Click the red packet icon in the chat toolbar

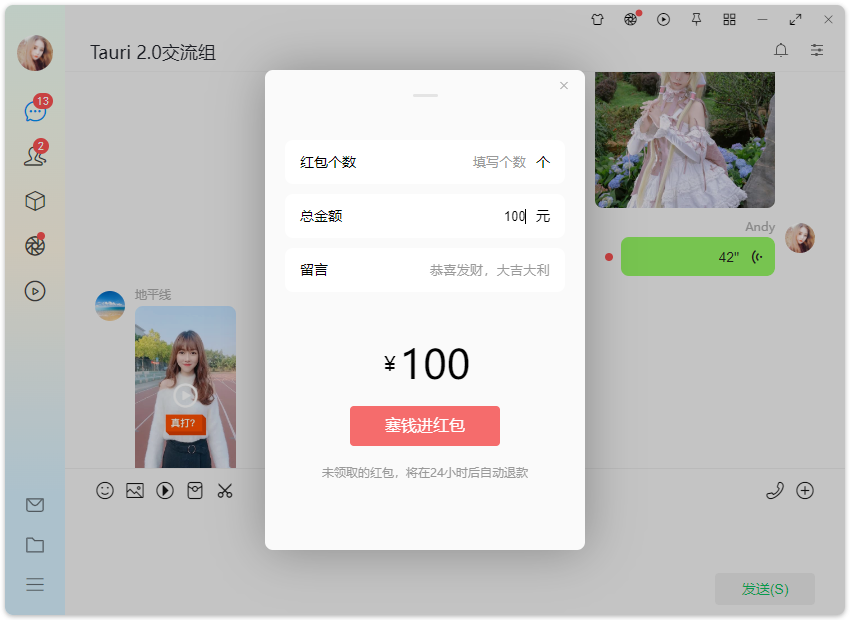click(x=195, y=490)
